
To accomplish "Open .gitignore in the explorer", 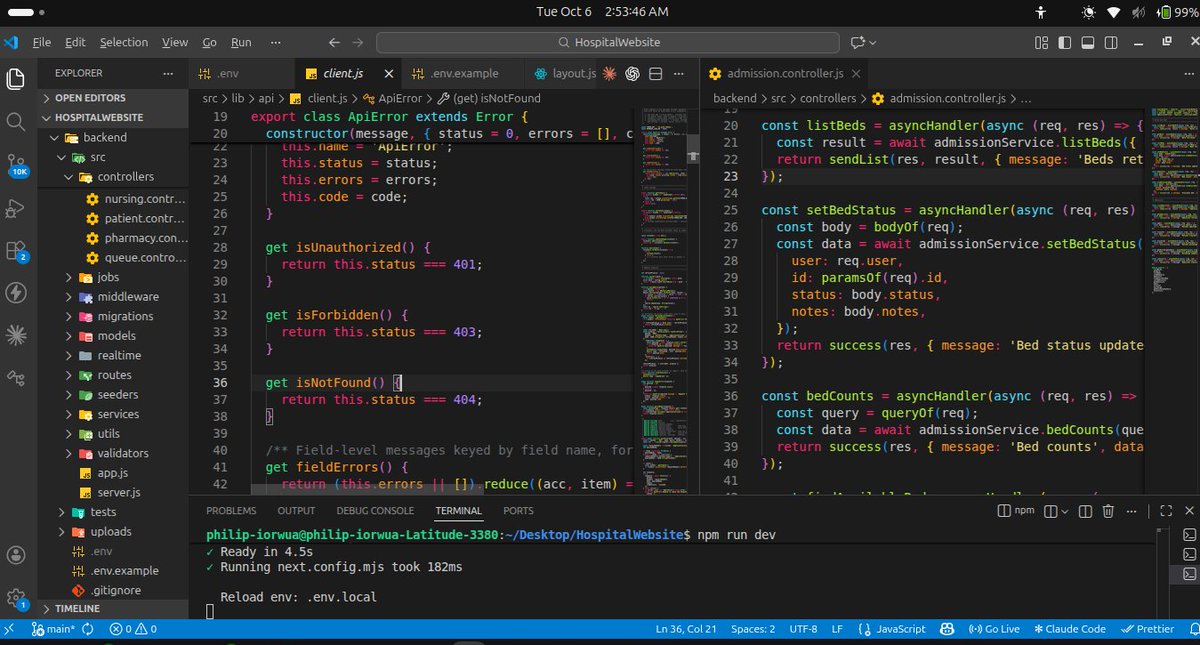I will (x=113, y=590).
